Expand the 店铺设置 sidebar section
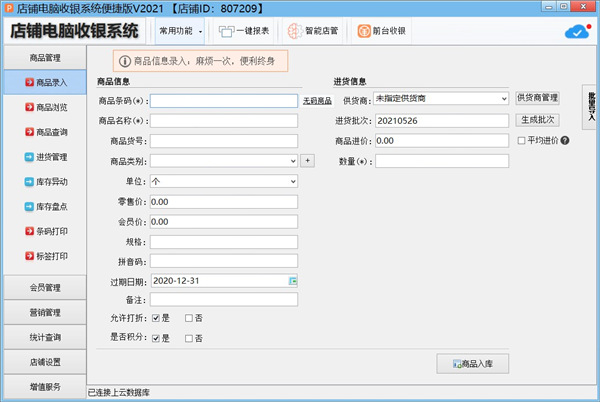This screenshot has width=600, height=402. [45, 362]
